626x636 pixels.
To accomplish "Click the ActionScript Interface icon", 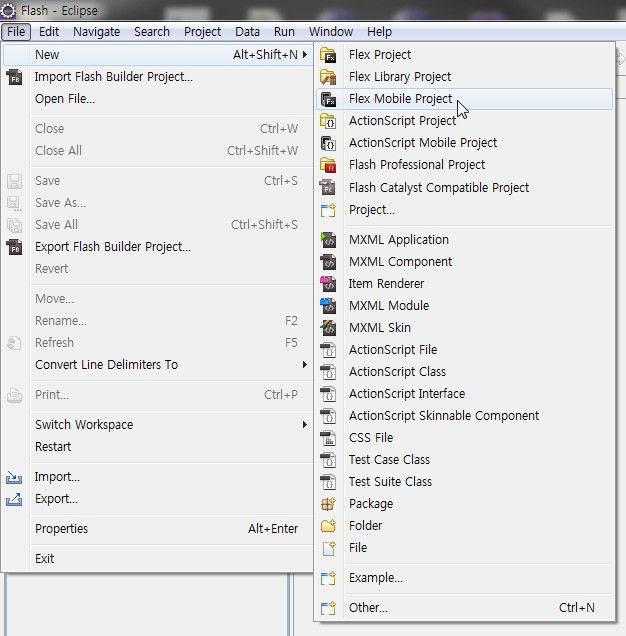I will (328, 393).
